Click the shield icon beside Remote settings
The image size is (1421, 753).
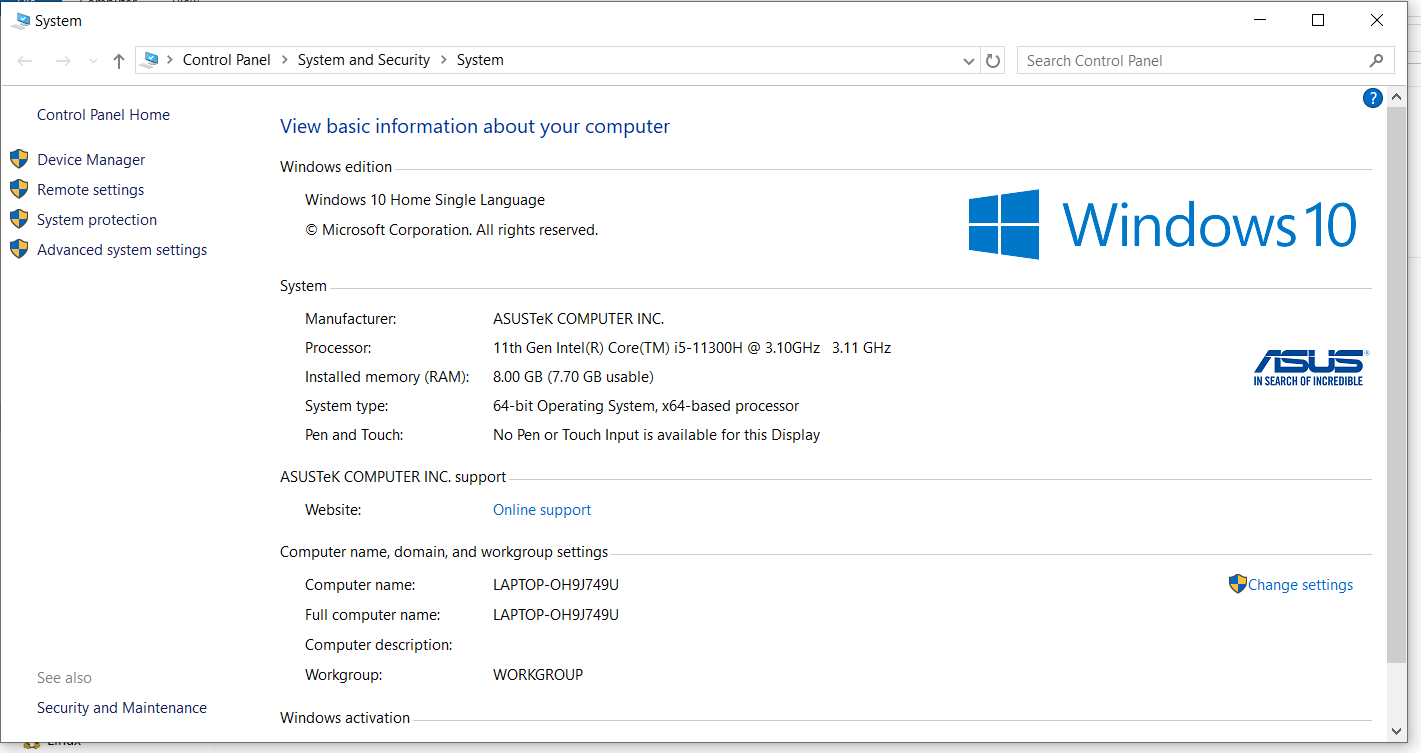(x=19, y=189)
